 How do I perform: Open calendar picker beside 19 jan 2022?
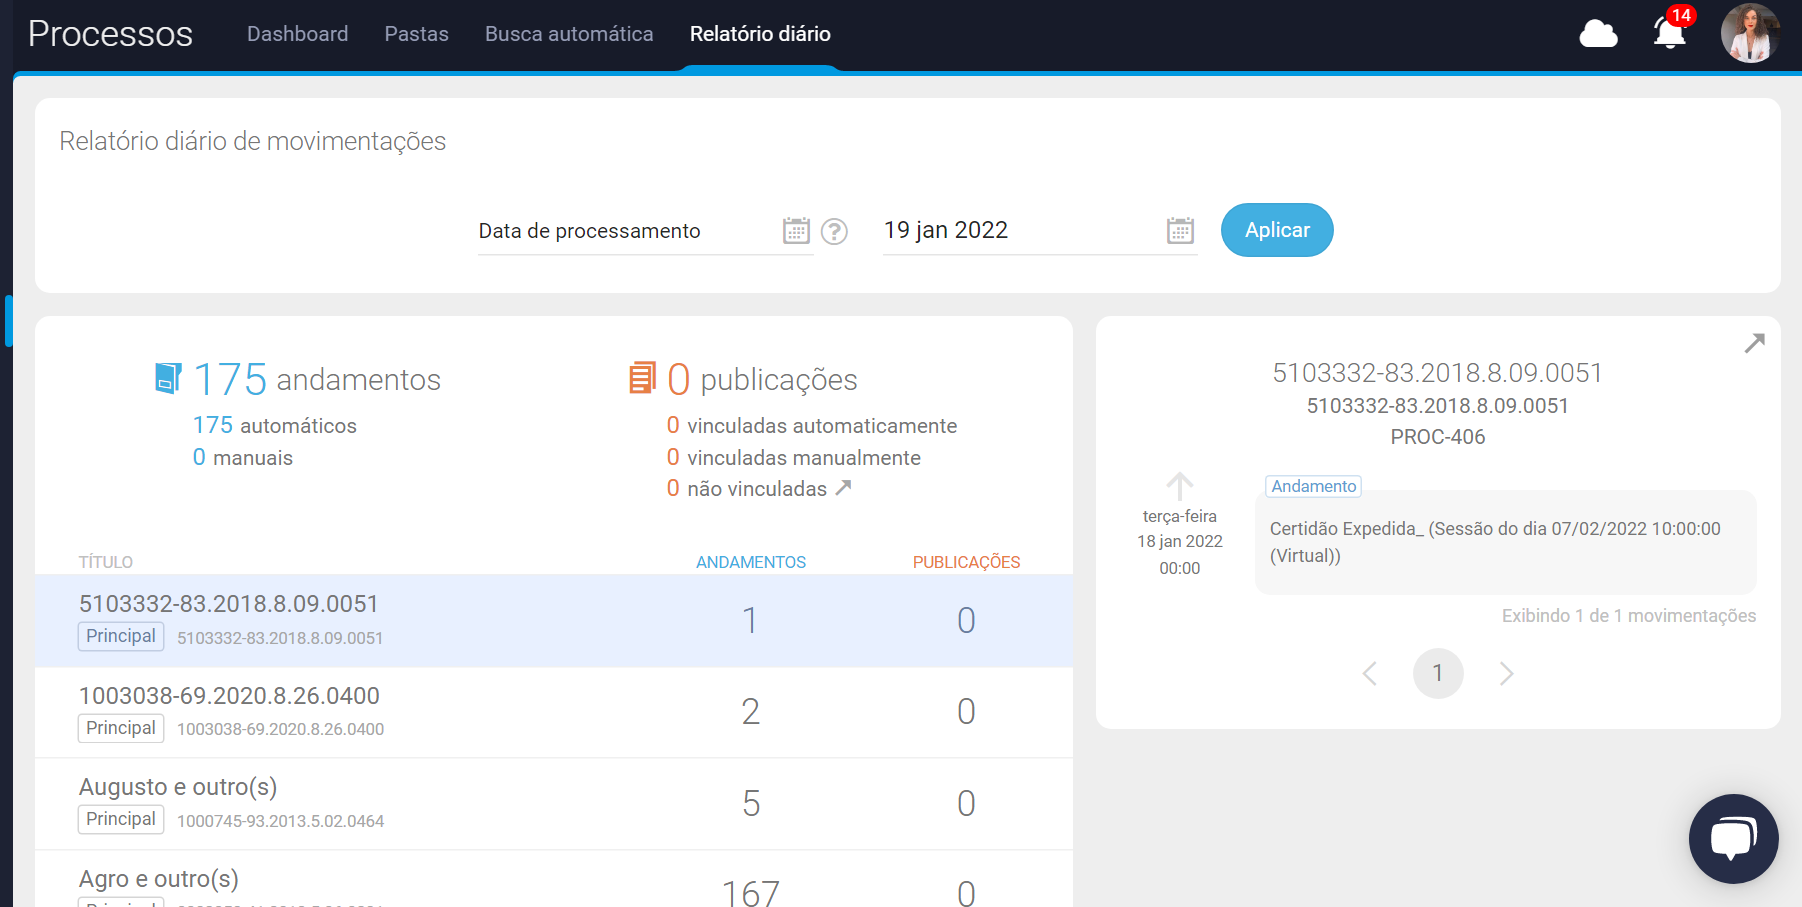pos(1180,231)
